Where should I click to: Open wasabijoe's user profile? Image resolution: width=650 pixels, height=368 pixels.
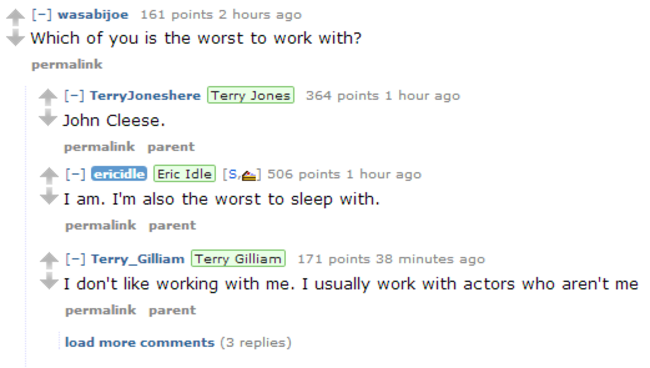93,15
